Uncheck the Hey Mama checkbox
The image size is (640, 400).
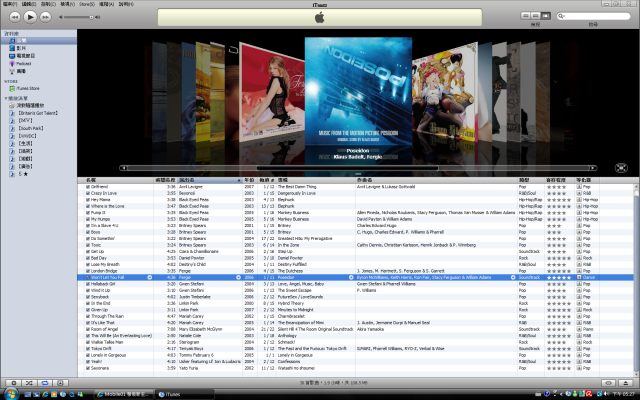[88, 200]
